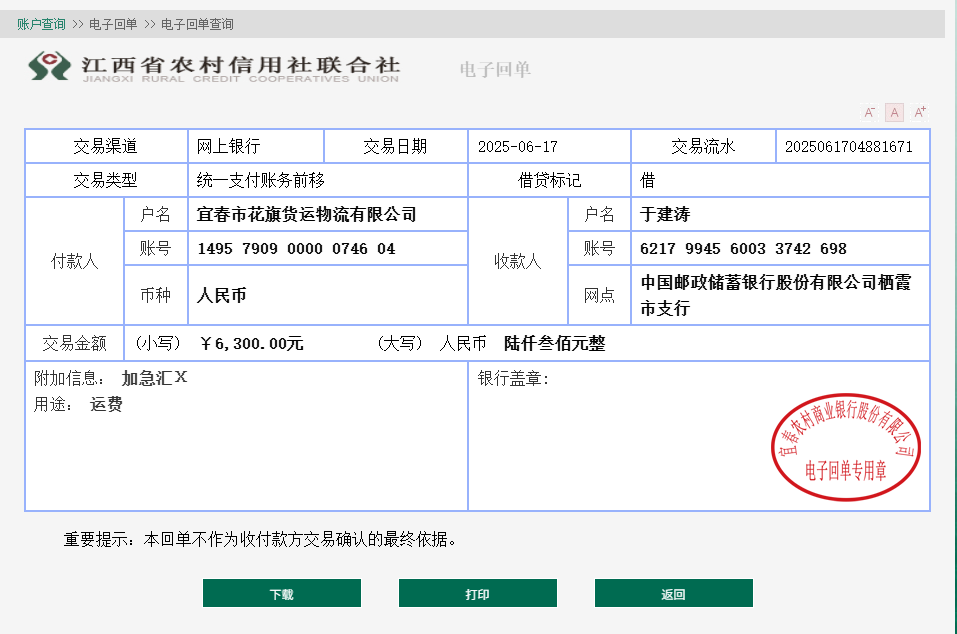Screen dimensions: 957x634
Task: Click the decrease font size A- icon
Action: point(869,112)
